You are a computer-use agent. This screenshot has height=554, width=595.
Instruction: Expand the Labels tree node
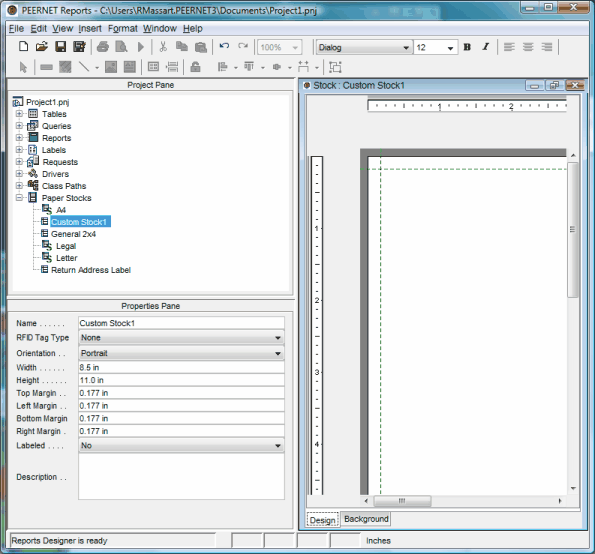click(19, 150)
